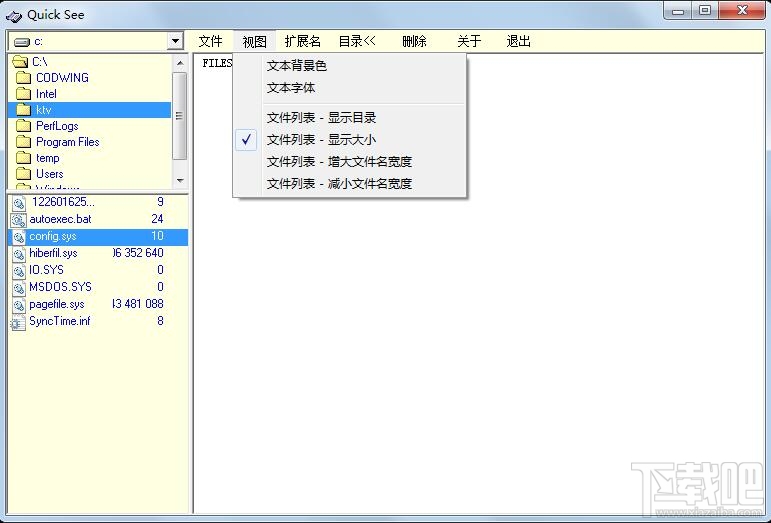Close the Quick See window

[x=742, y=11]
